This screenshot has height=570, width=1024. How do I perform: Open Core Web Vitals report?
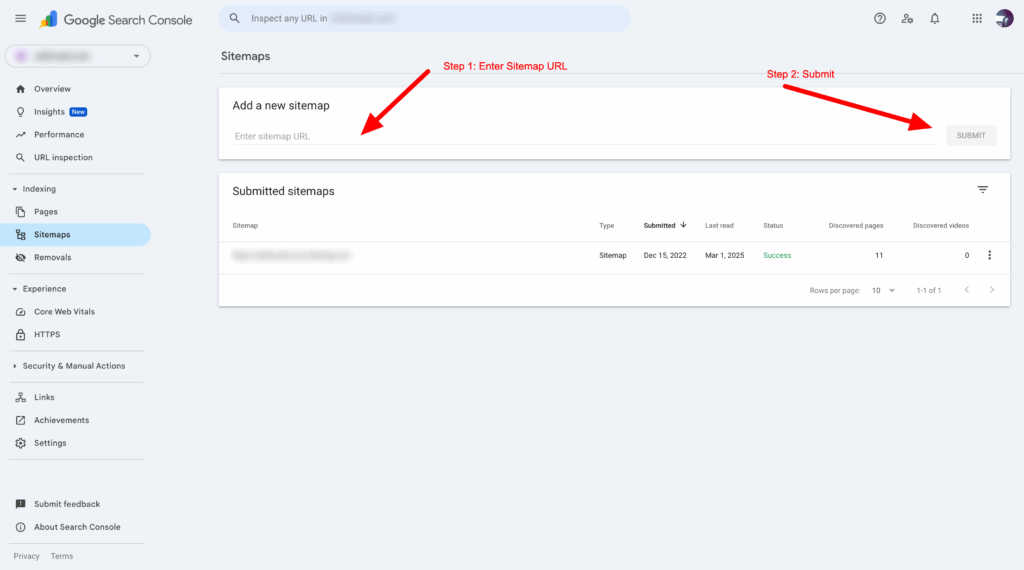pyautogui.click(x=64, y=311)
